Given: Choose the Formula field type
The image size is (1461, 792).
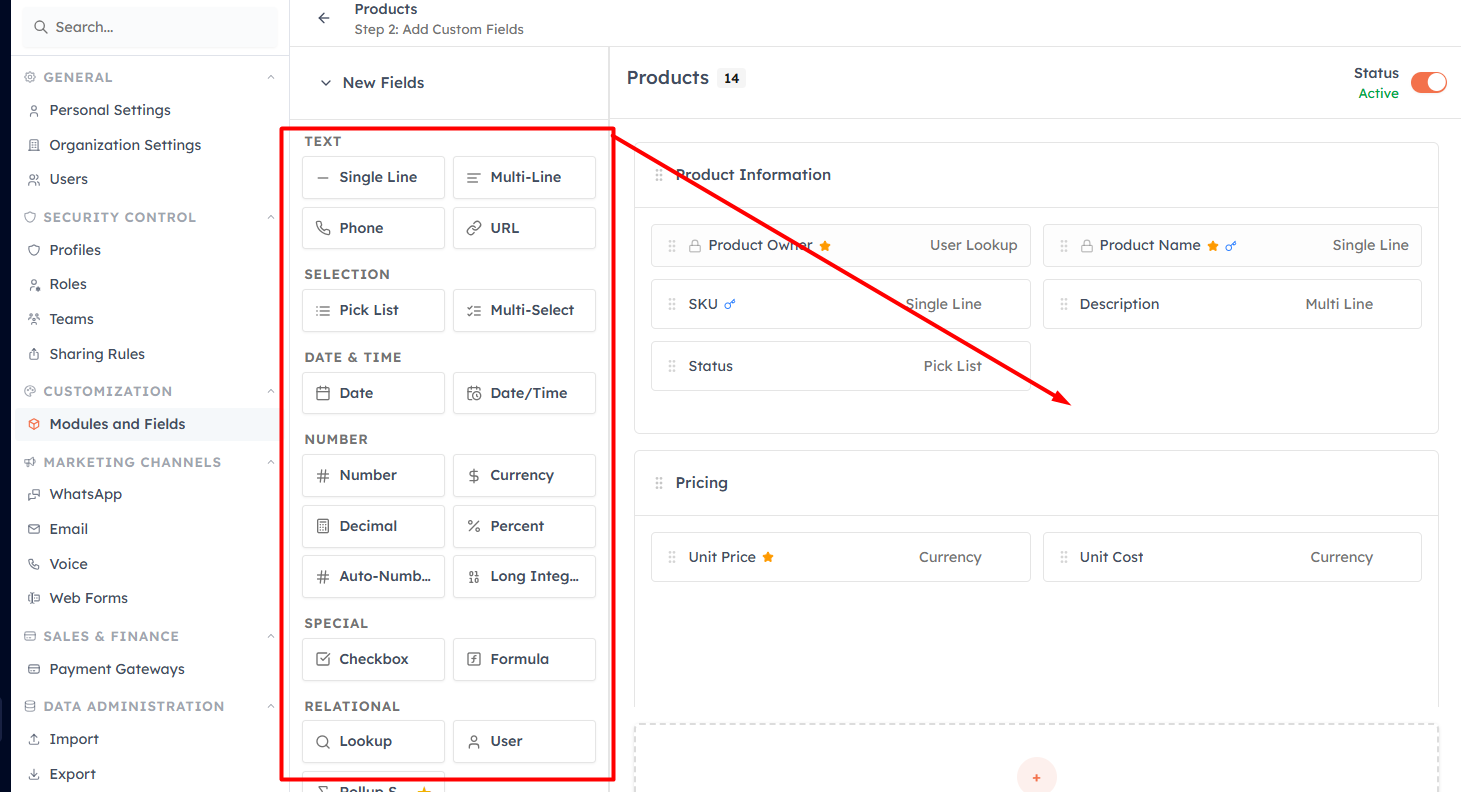Looking at the screenshot, I should (524, 659).
